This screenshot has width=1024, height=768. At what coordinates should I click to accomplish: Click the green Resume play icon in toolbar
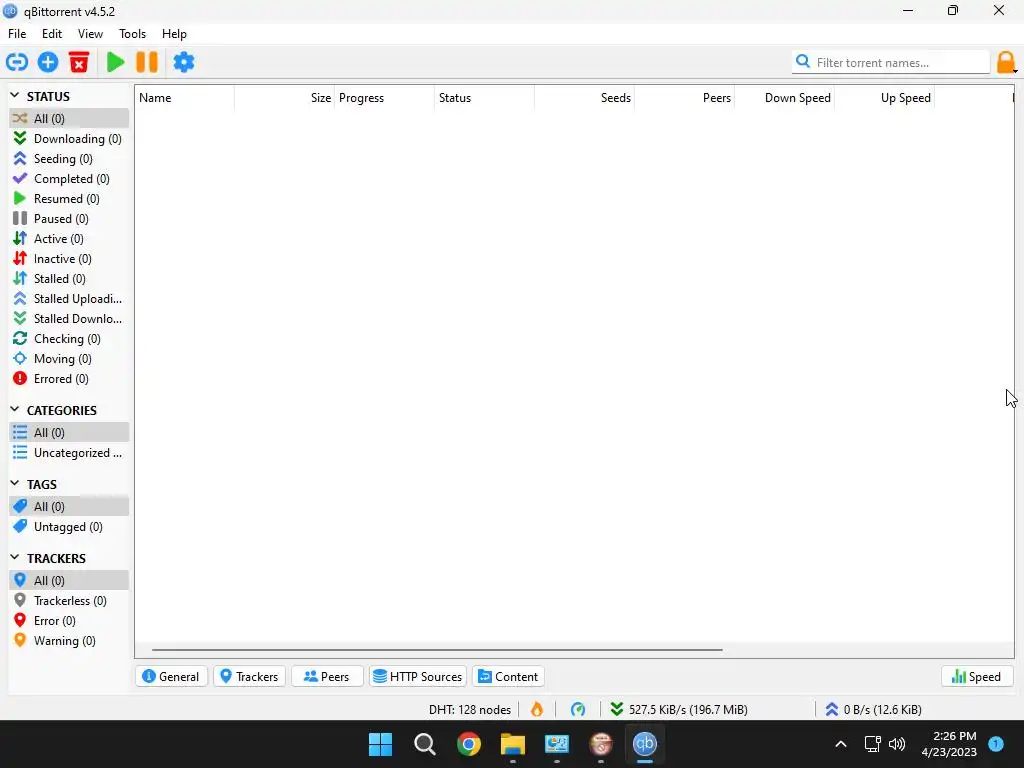[116, 62]
